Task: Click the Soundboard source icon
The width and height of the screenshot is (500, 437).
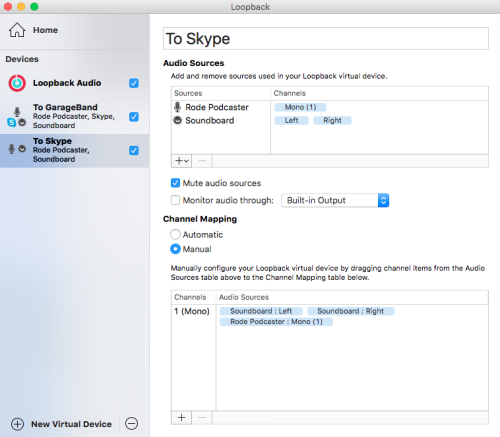Action: point(178,120)
